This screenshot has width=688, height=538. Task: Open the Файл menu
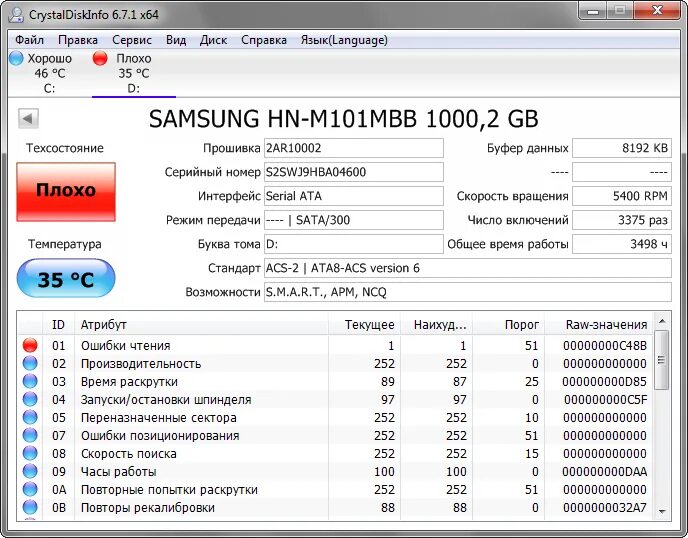[29, 40]
